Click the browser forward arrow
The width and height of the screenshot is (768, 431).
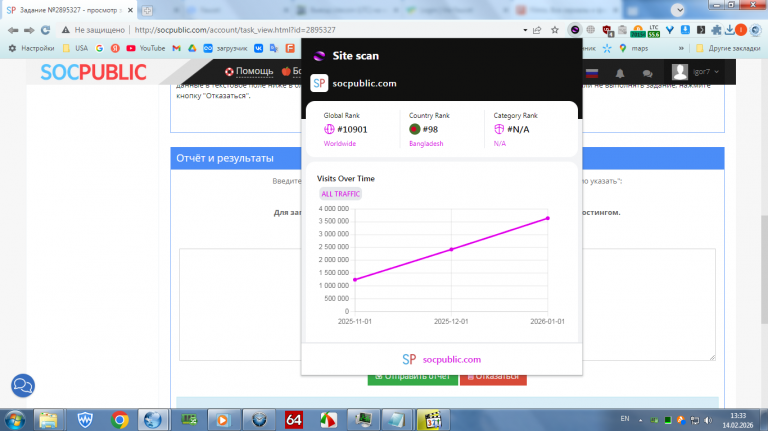click(29, 30)
